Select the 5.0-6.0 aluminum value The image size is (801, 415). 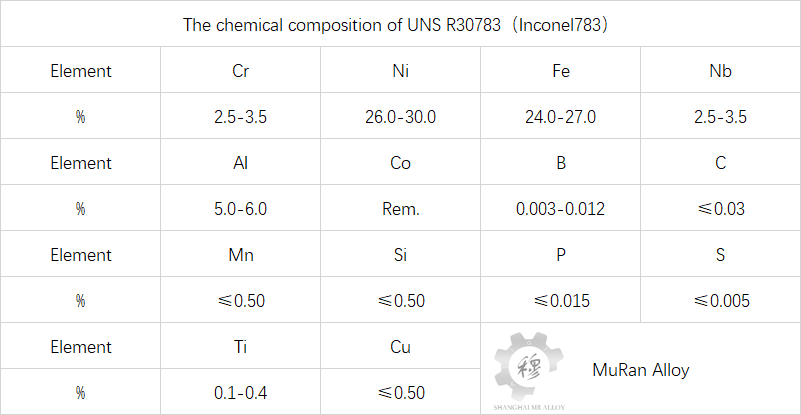pyautogui.click(x=240, y=209)
